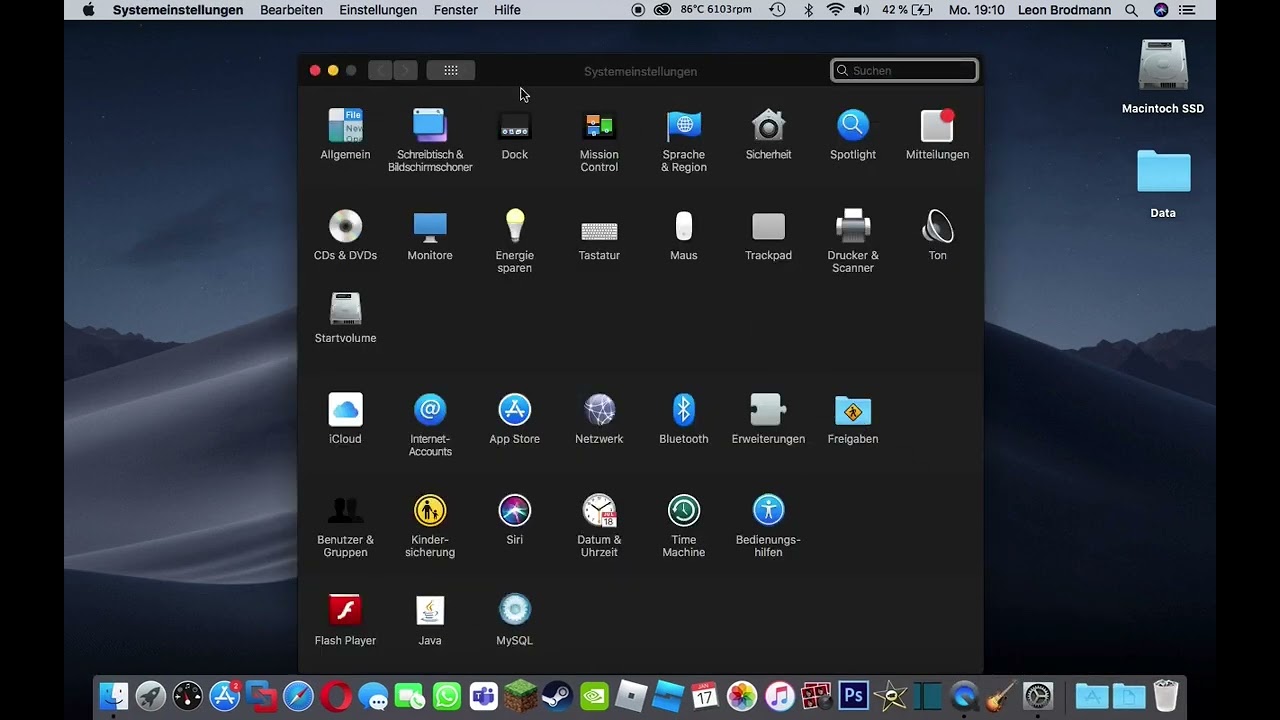
Task: Open Energie sparen settings
Action: click(514, 241)
